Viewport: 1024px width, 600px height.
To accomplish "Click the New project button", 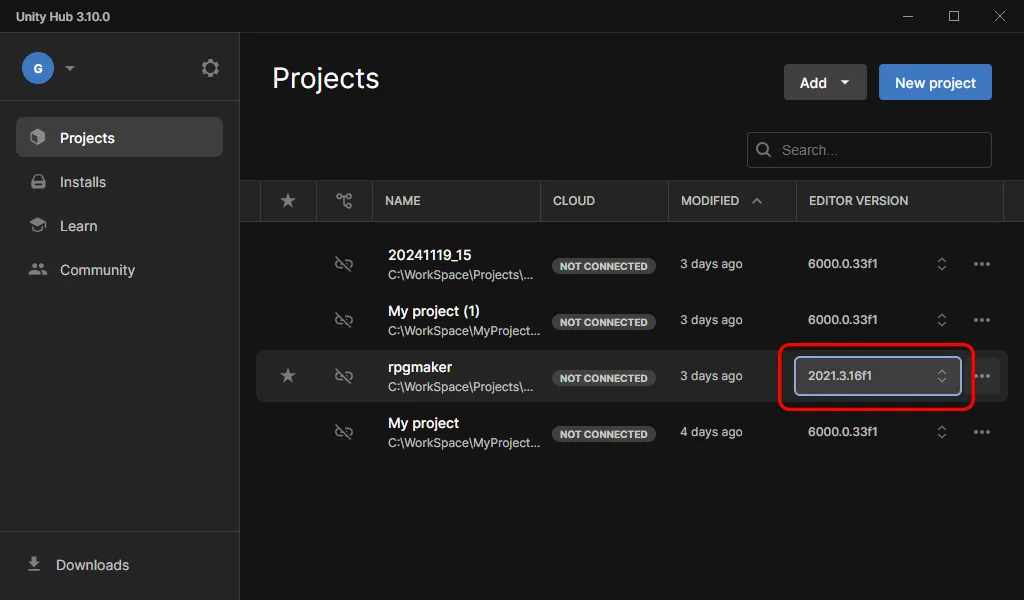I will (935, 83).
